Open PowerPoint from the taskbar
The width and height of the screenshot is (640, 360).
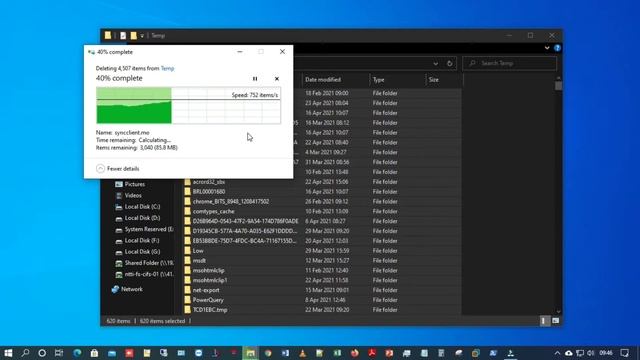click(389, 353)
